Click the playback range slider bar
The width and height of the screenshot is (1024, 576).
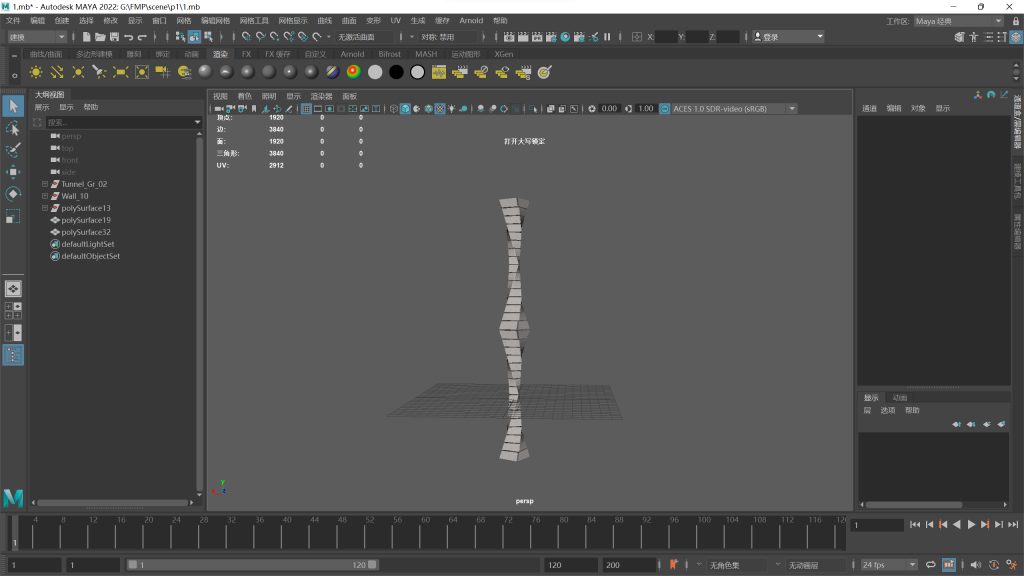point(250,565)
